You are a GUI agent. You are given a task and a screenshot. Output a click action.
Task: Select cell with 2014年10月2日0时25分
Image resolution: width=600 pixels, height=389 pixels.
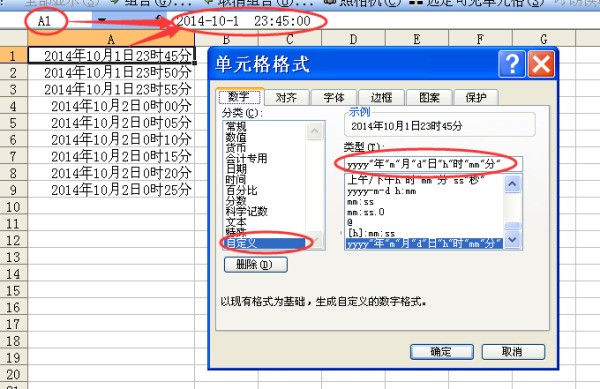click(111, 190)
